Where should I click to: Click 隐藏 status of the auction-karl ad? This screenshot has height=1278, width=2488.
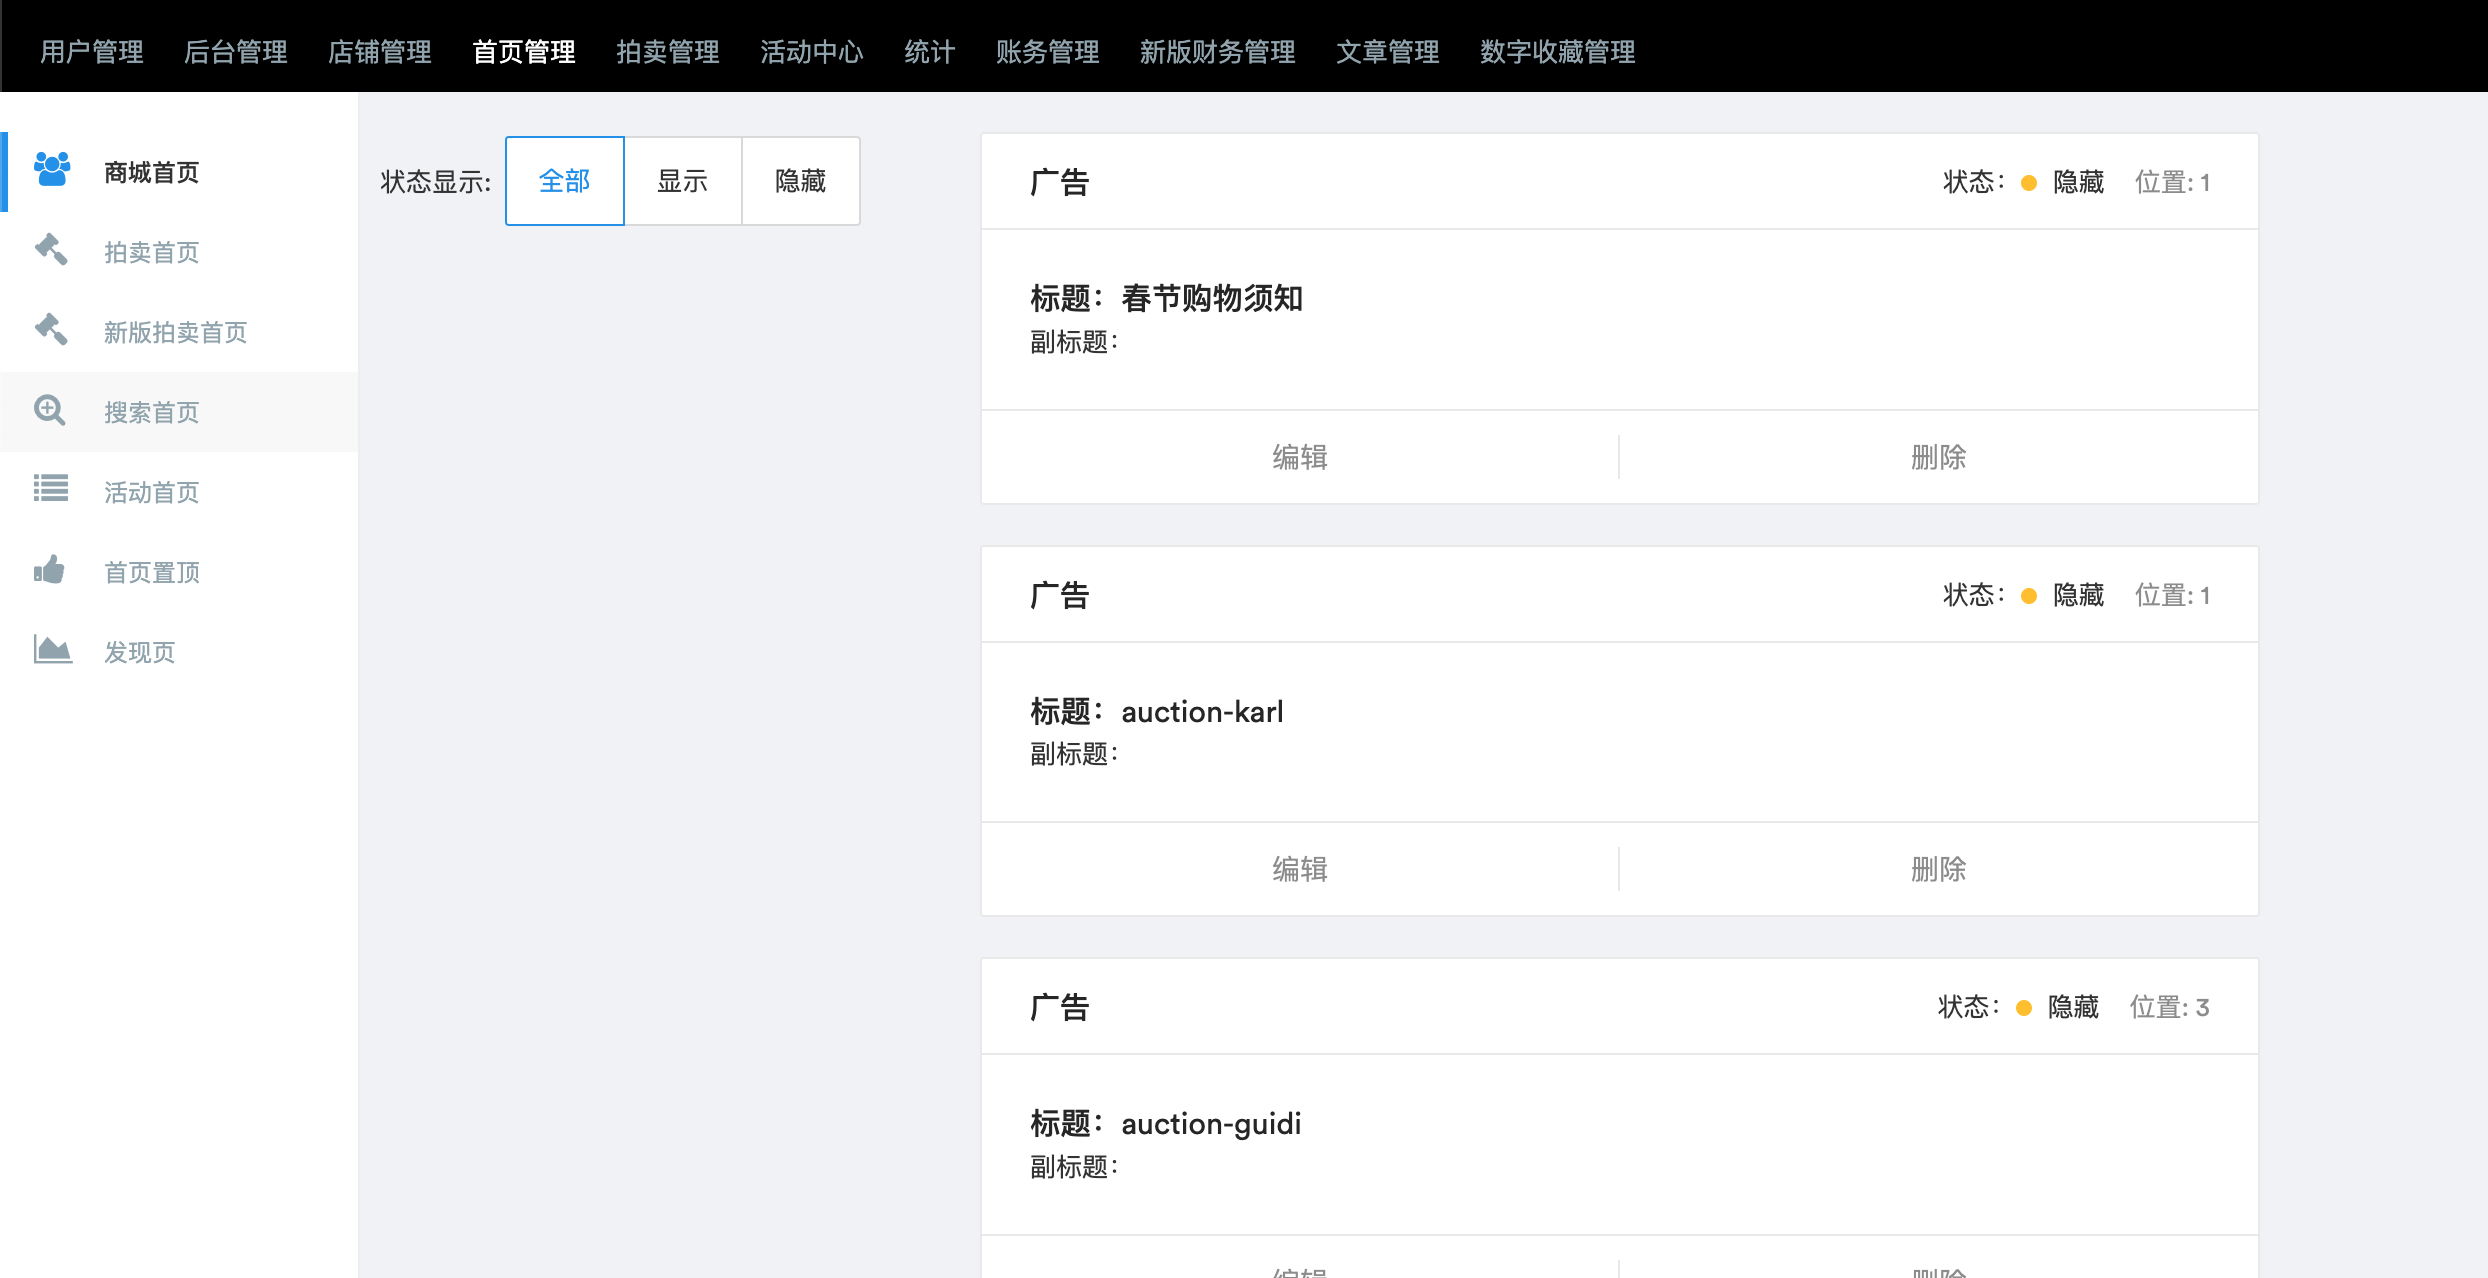2078,595
